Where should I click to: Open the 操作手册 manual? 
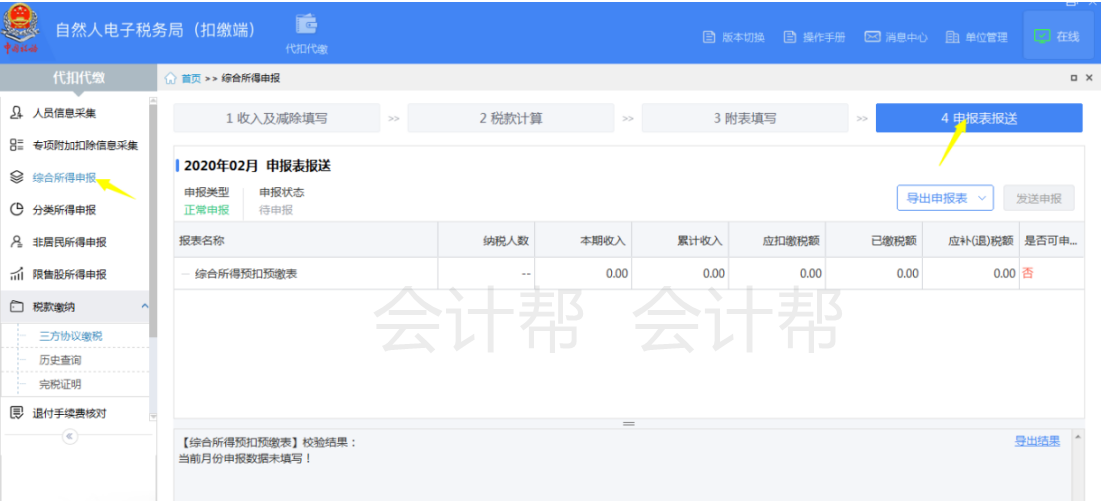pyautogui.click(x=815, y=37)
